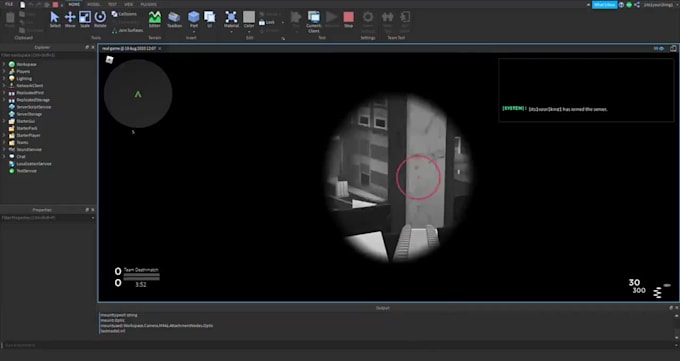The height and width of the screenshot is (361, 680).
Task: Click the Roblox menu icon in game viewport
Action: click(x=109, y=59)
